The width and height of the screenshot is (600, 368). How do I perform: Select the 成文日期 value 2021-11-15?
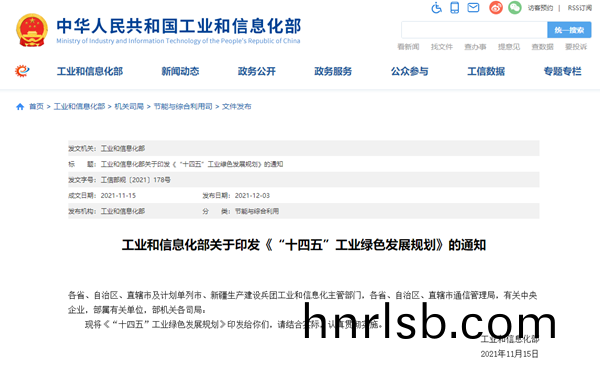pyautogui.click(x=118, y=195)
